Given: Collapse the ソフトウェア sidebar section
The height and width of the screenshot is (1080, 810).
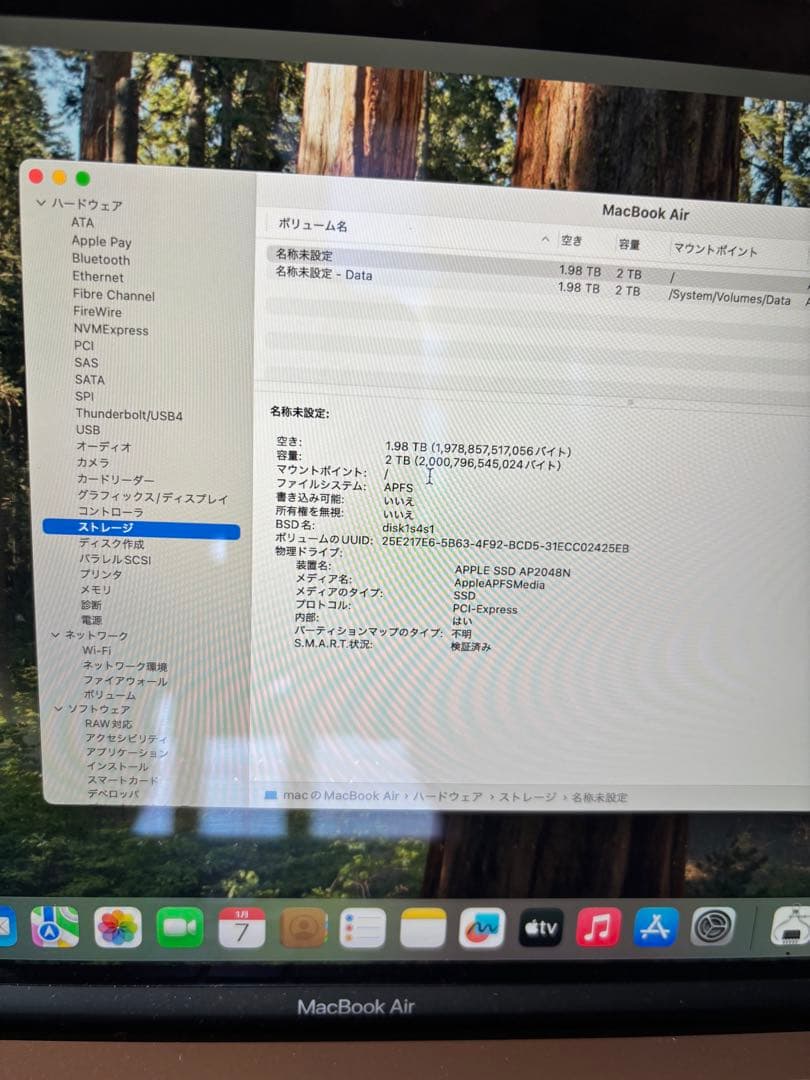Looking at the screenshot, I should pyautogui.click(x=58, y=709).
